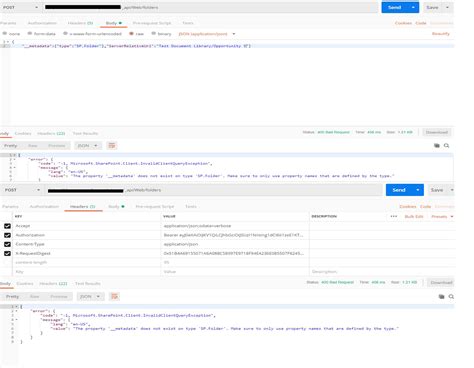474x368 pixels.
Task: Open the POST method dropdown in the lower request
Action: (21, 190)
